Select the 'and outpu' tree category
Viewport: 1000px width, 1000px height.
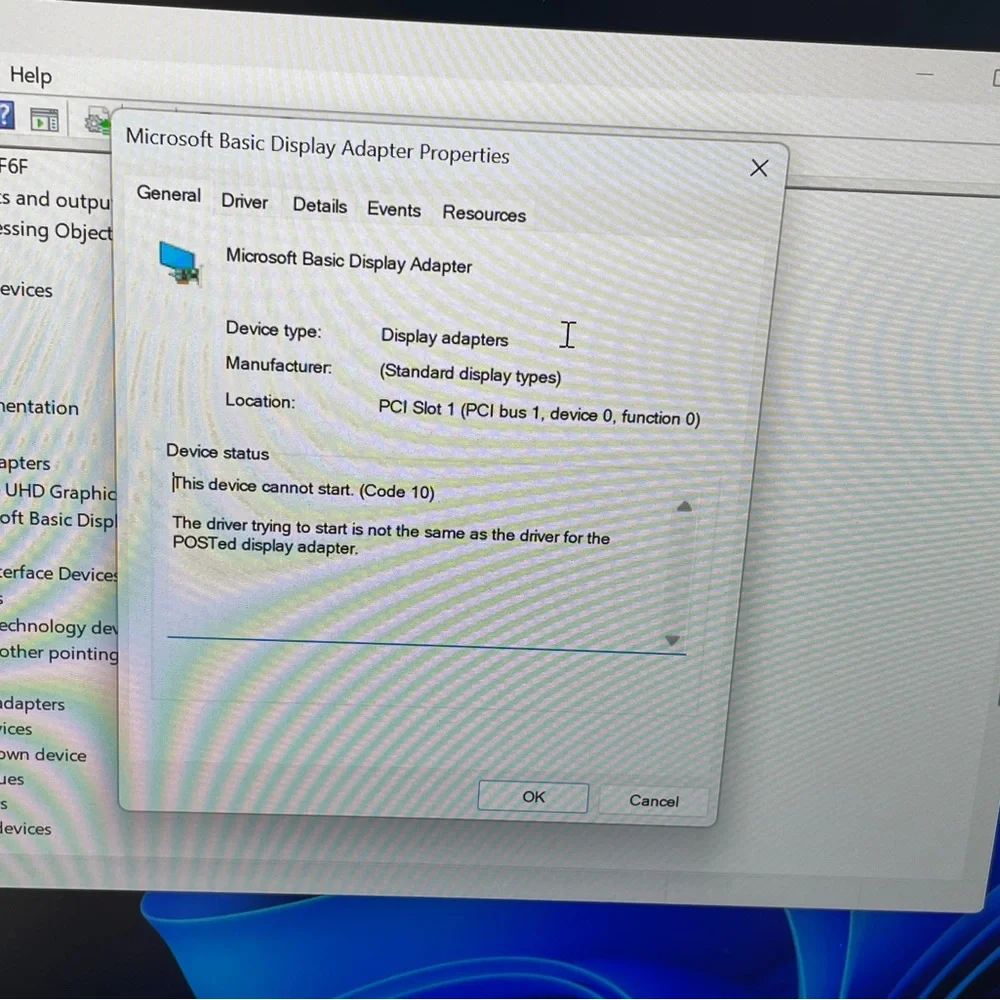[55, 200]
